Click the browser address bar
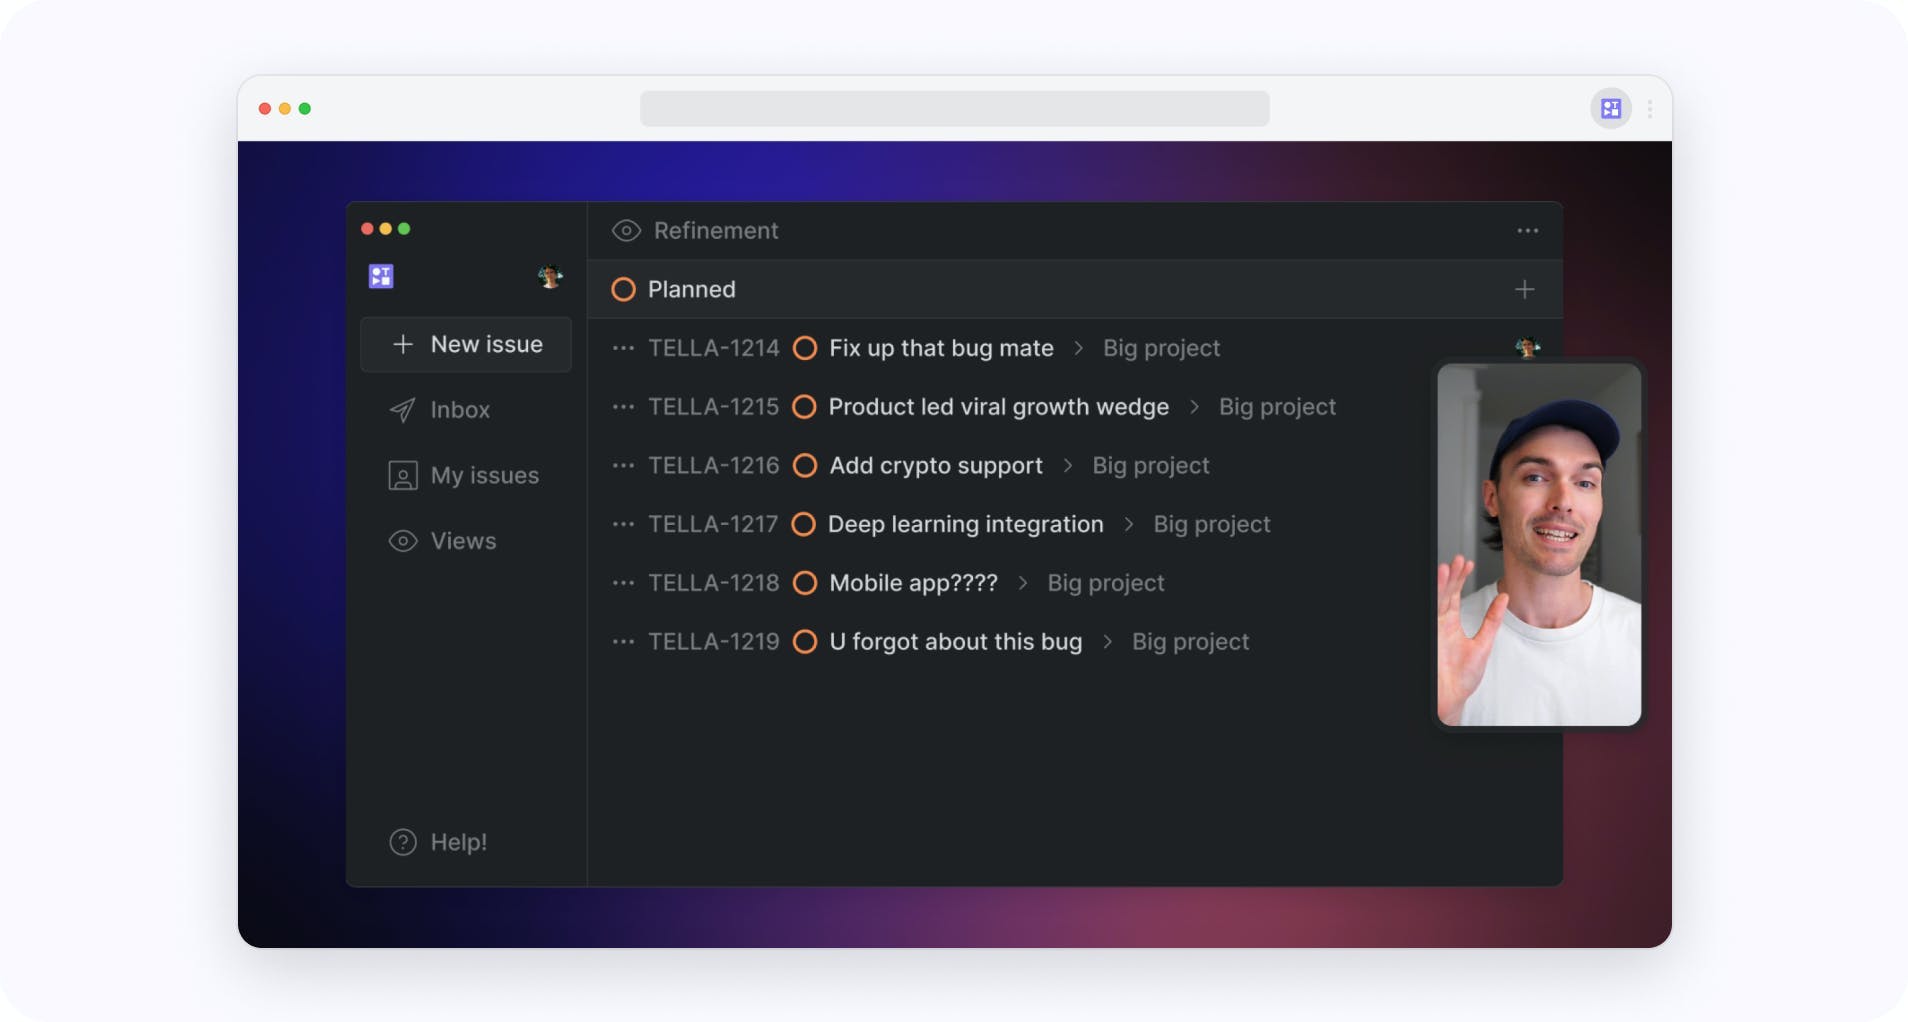Viewport: 1908px width, 1022px height. tap(954, 108)
